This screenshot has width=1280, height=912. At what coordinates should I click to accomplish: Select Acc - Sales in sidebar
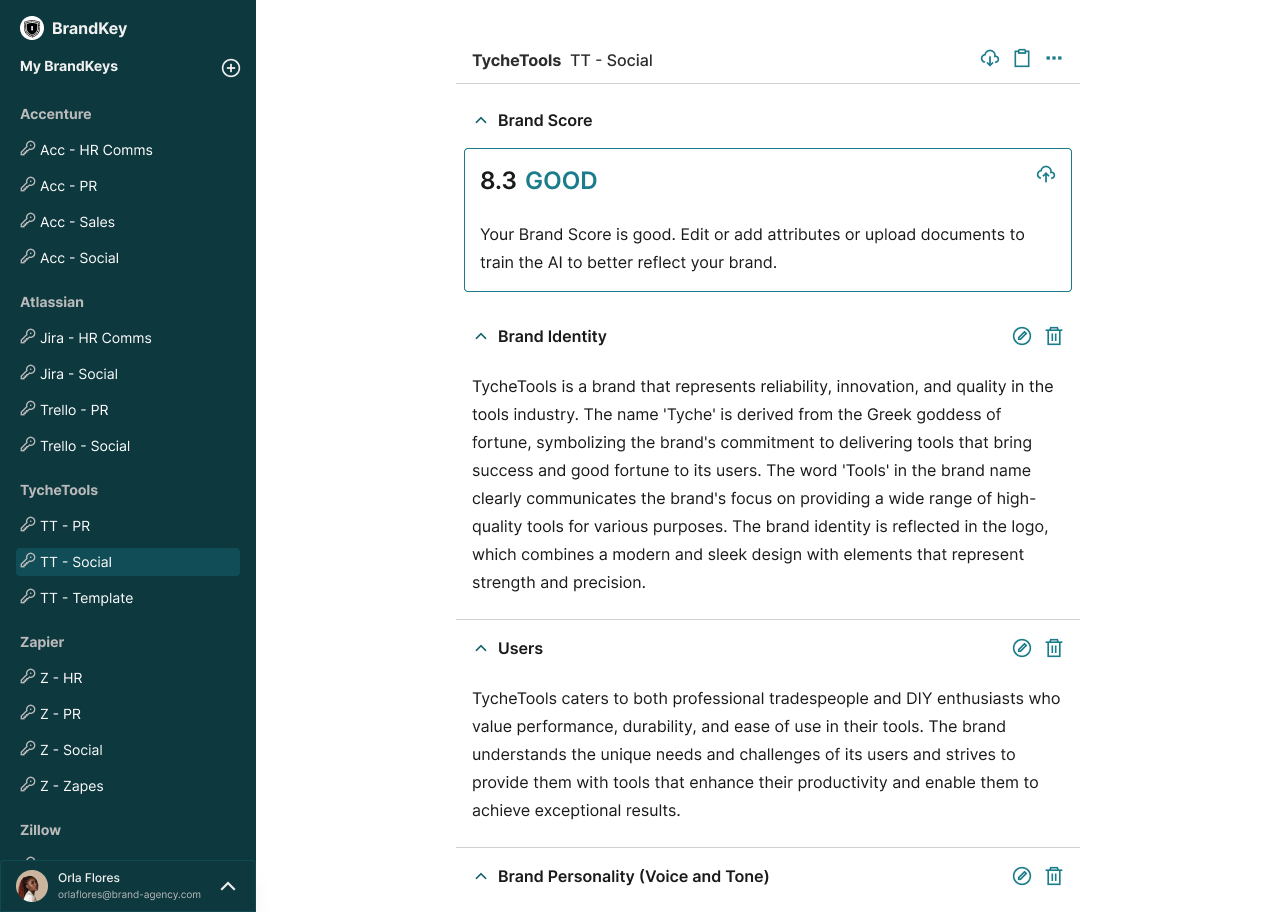(128, 222)
